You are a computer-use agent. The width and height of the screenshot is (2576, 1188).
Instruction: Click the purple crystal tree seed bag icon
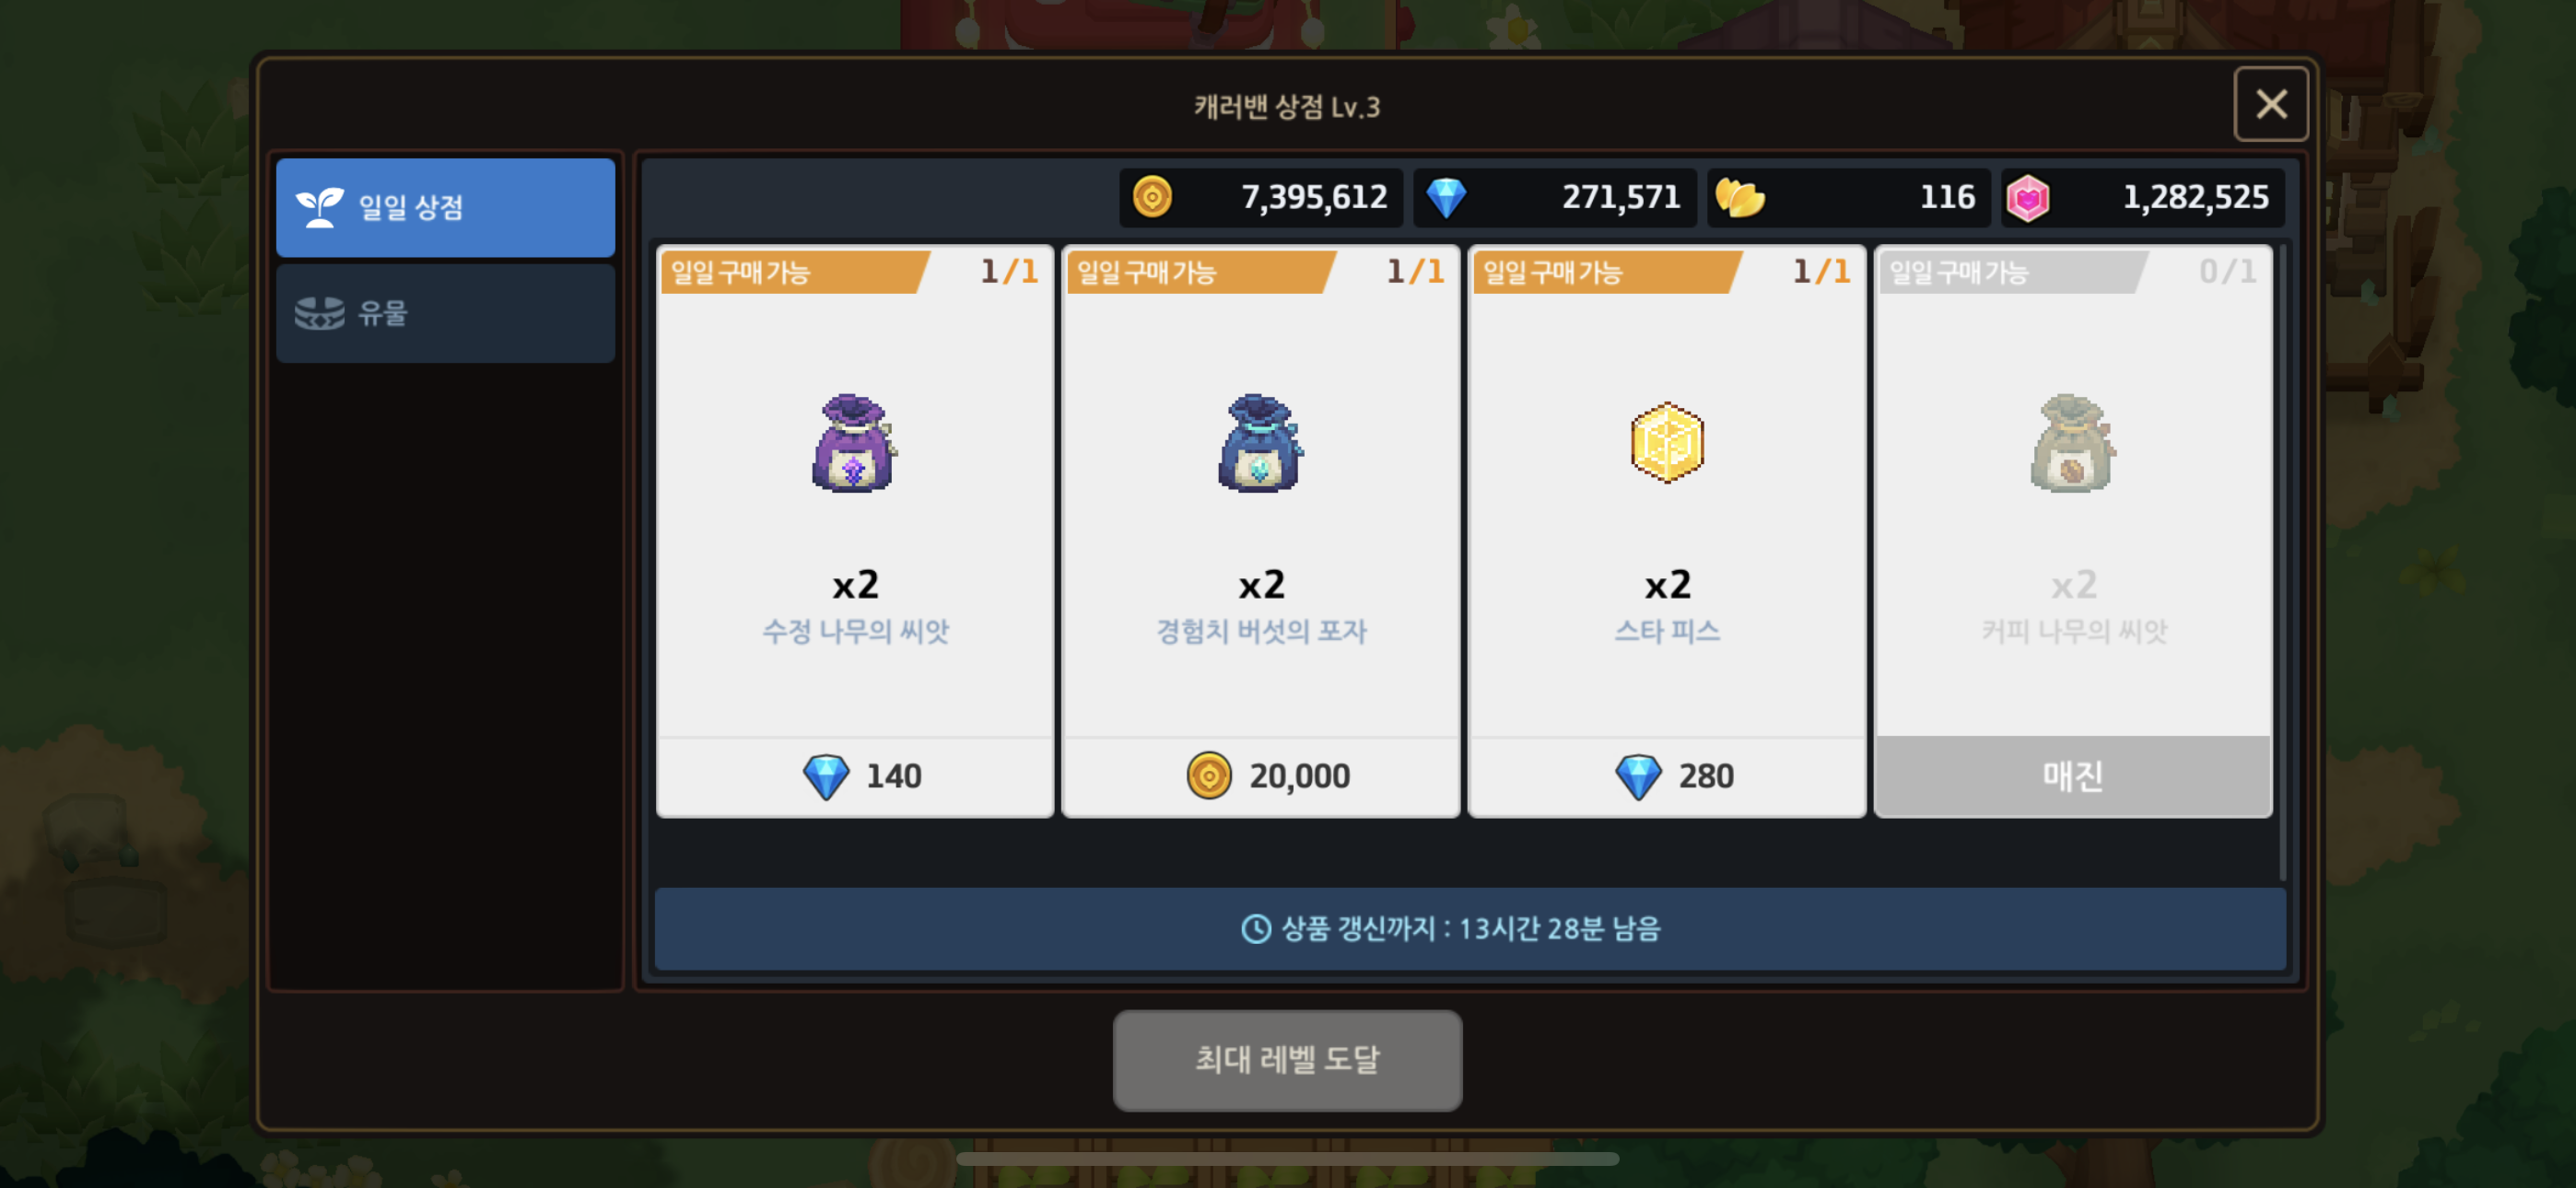854,443
